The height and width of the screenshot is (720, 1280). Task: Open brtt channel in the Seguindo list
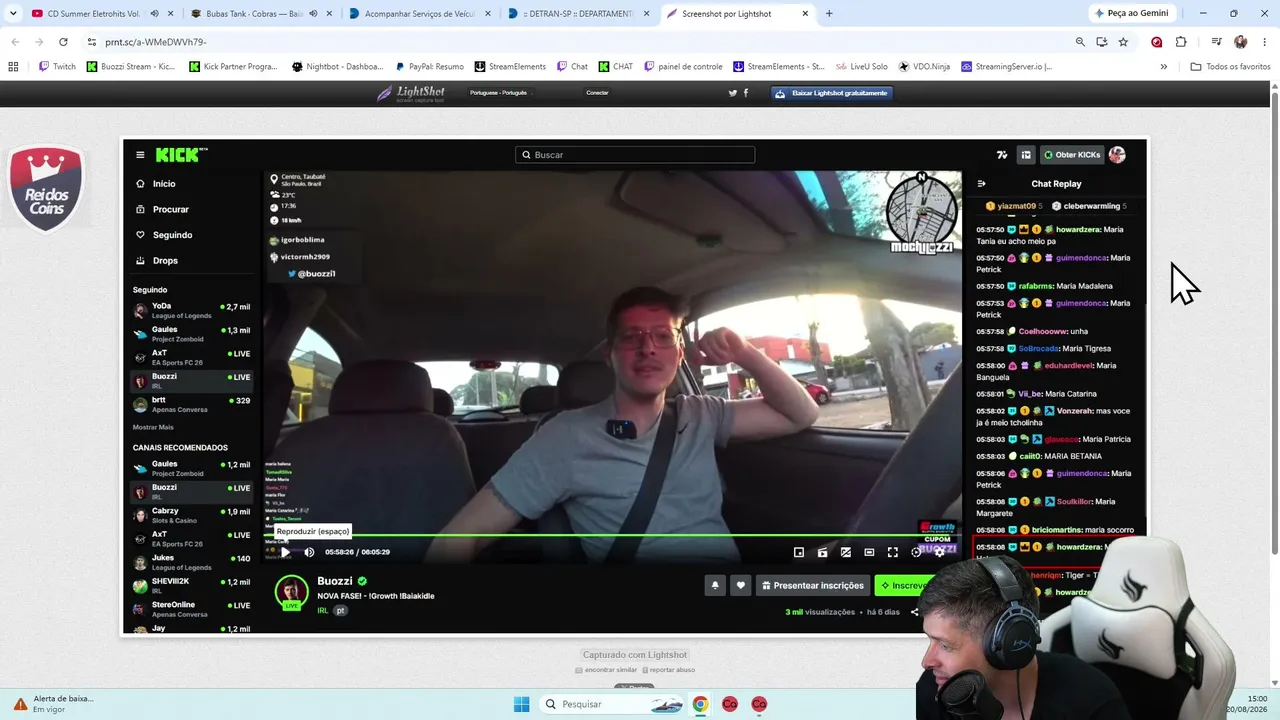click(x=192, y=404)
